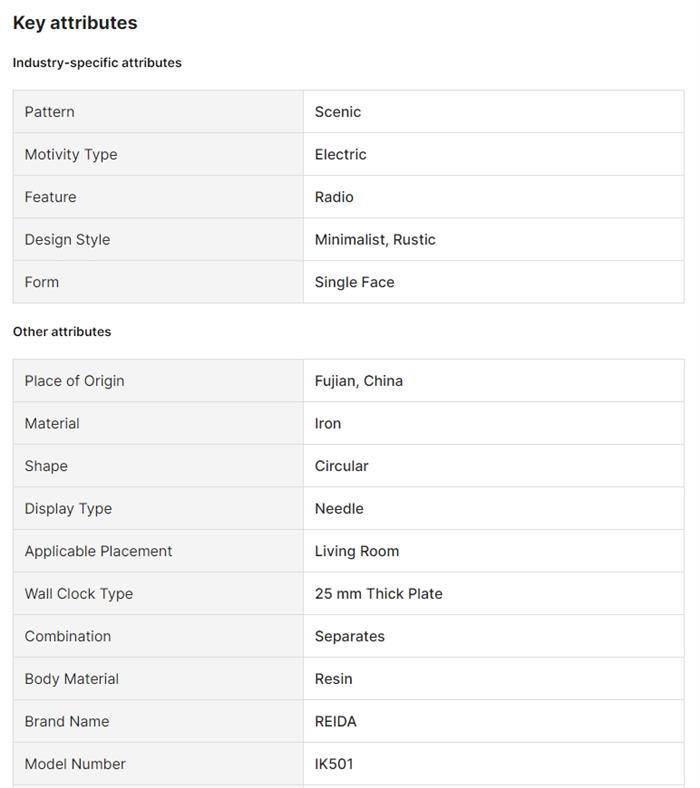Select the Combination value Separates
Viewport: 700px width, 788px height.
(x=350, y=636)
